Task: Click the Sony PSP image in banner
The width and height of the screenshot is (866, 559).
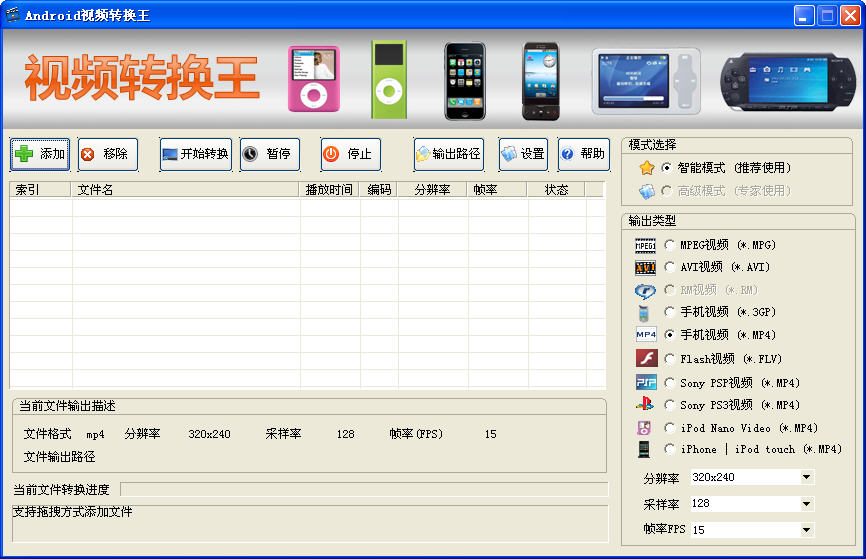Action: (788, 82)
